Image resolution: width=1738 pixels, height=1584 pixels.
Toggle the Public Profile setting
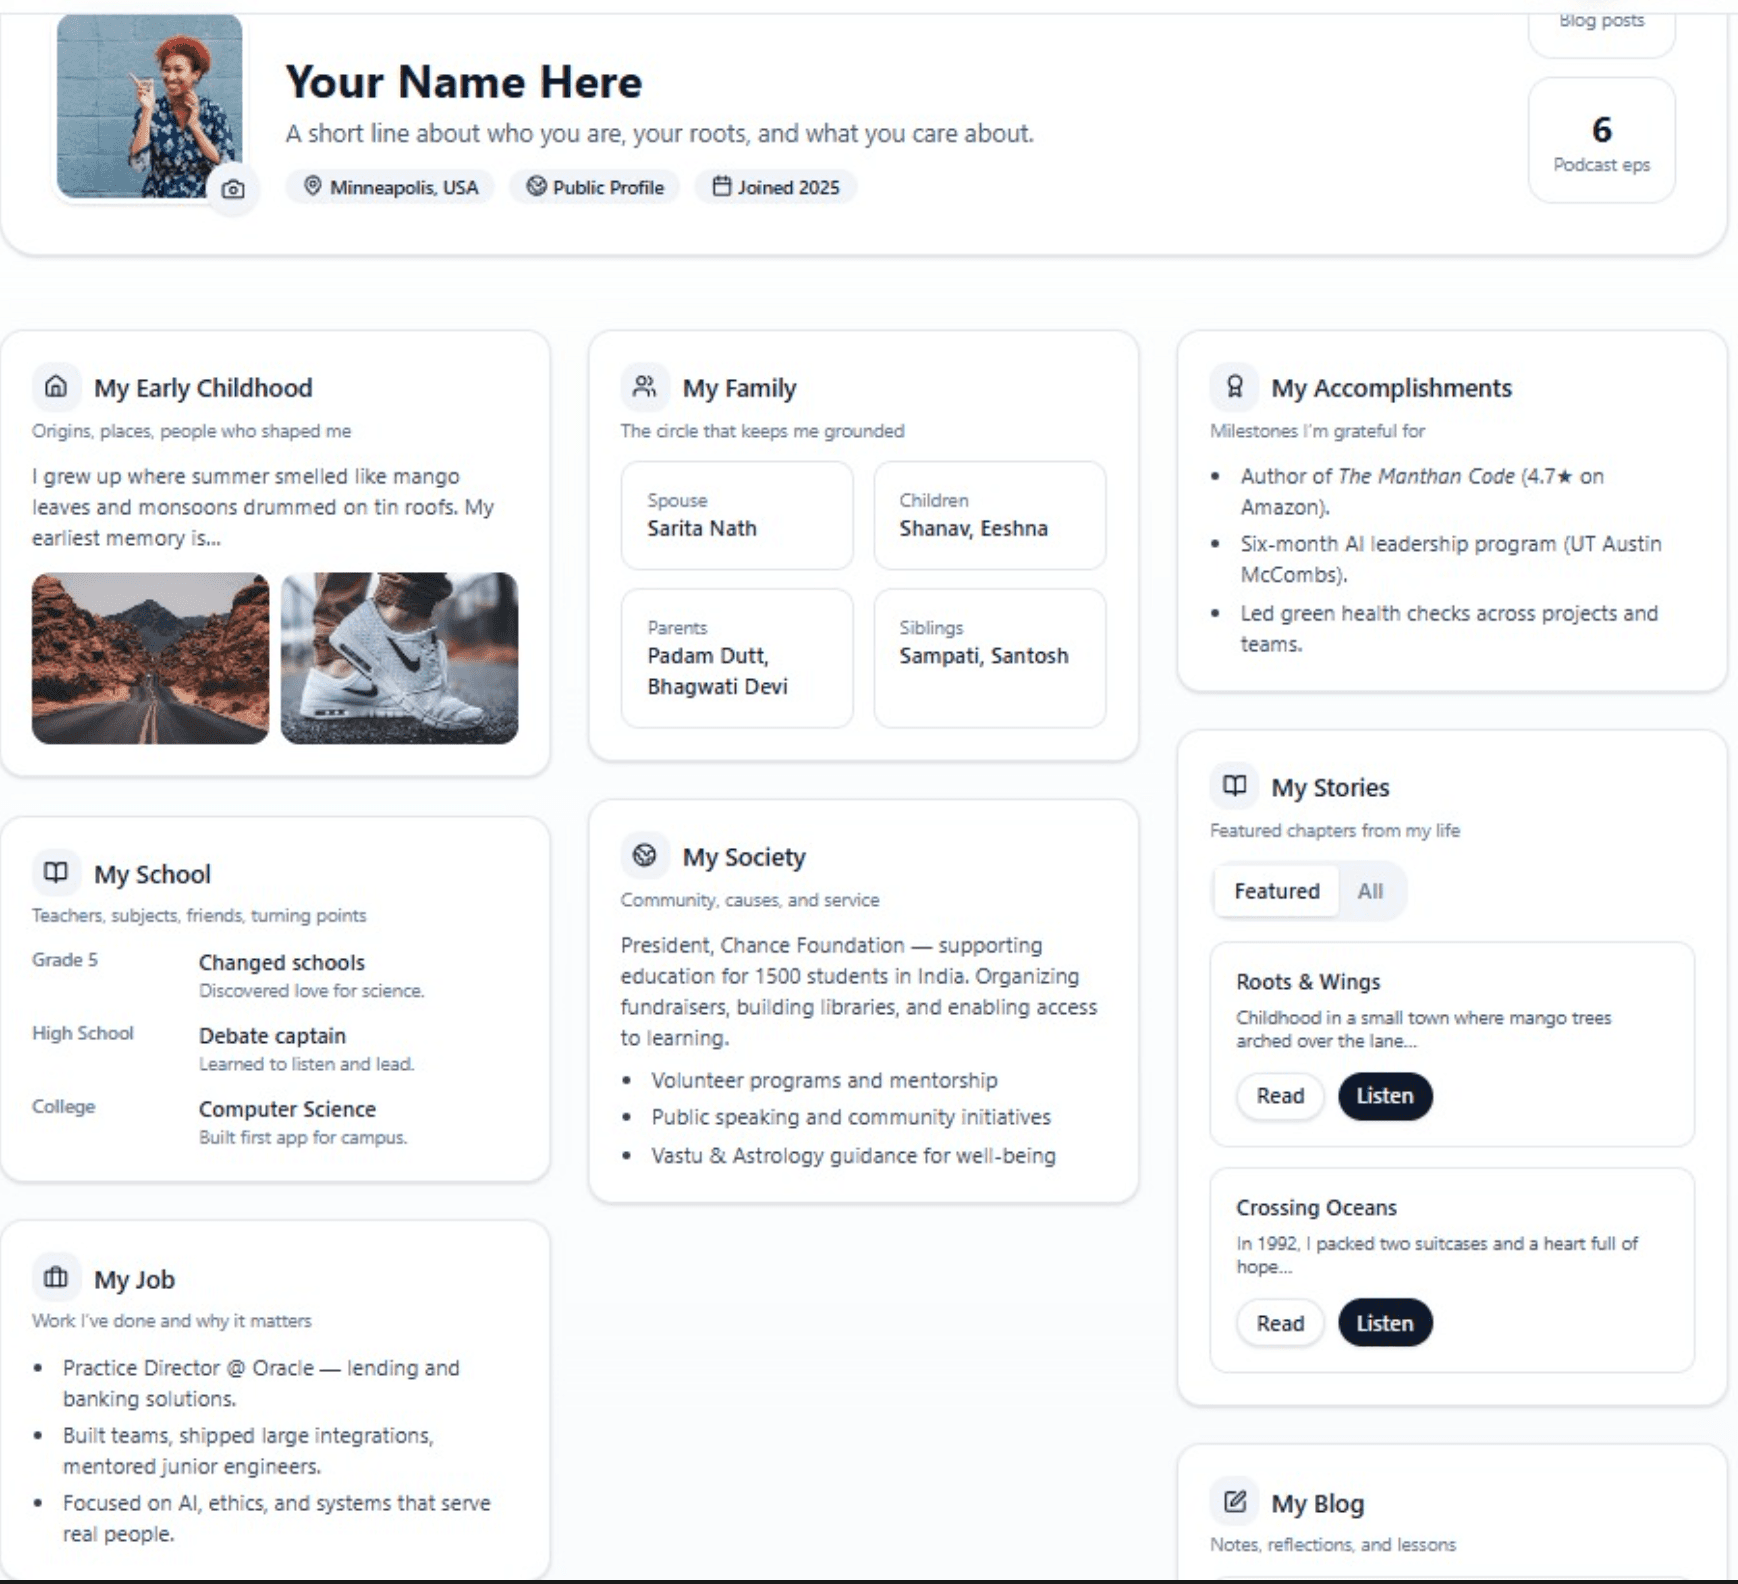coord(594,187)
